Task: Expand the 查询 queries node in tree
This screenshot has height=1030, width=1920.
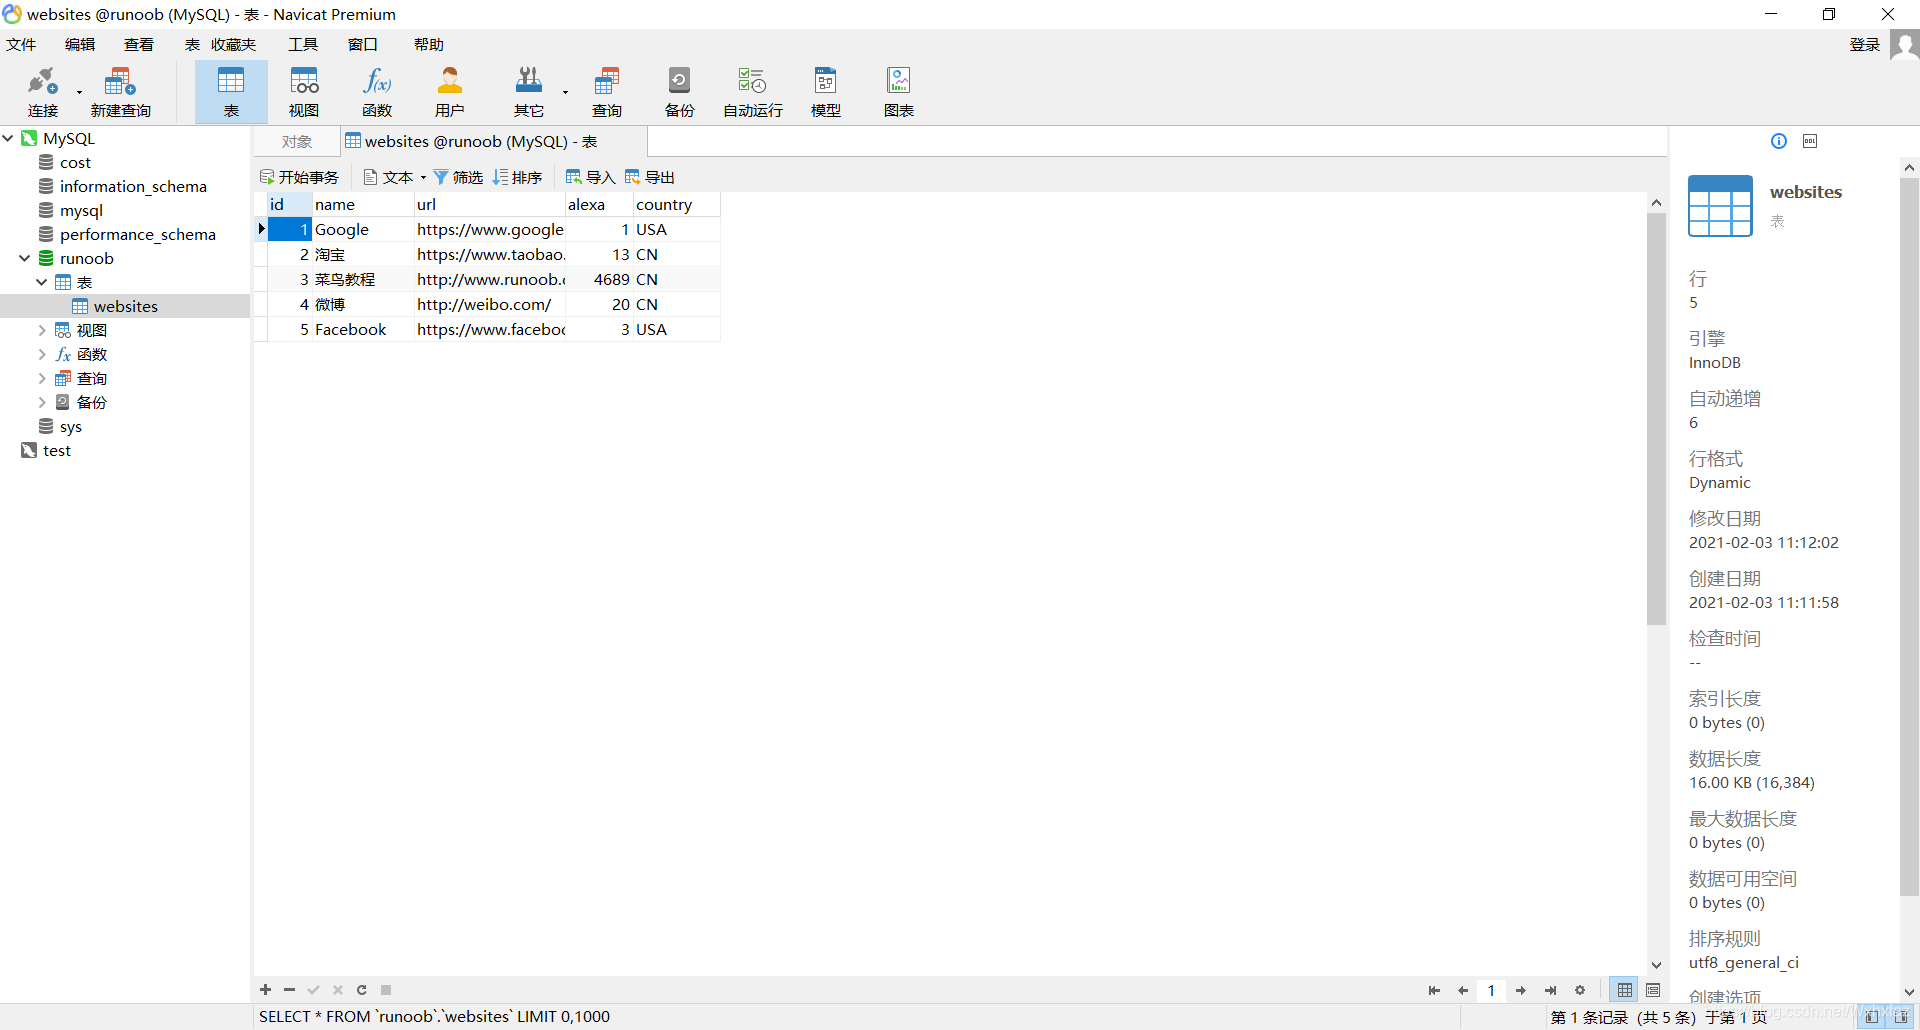Action: click(x=41, y=378)
